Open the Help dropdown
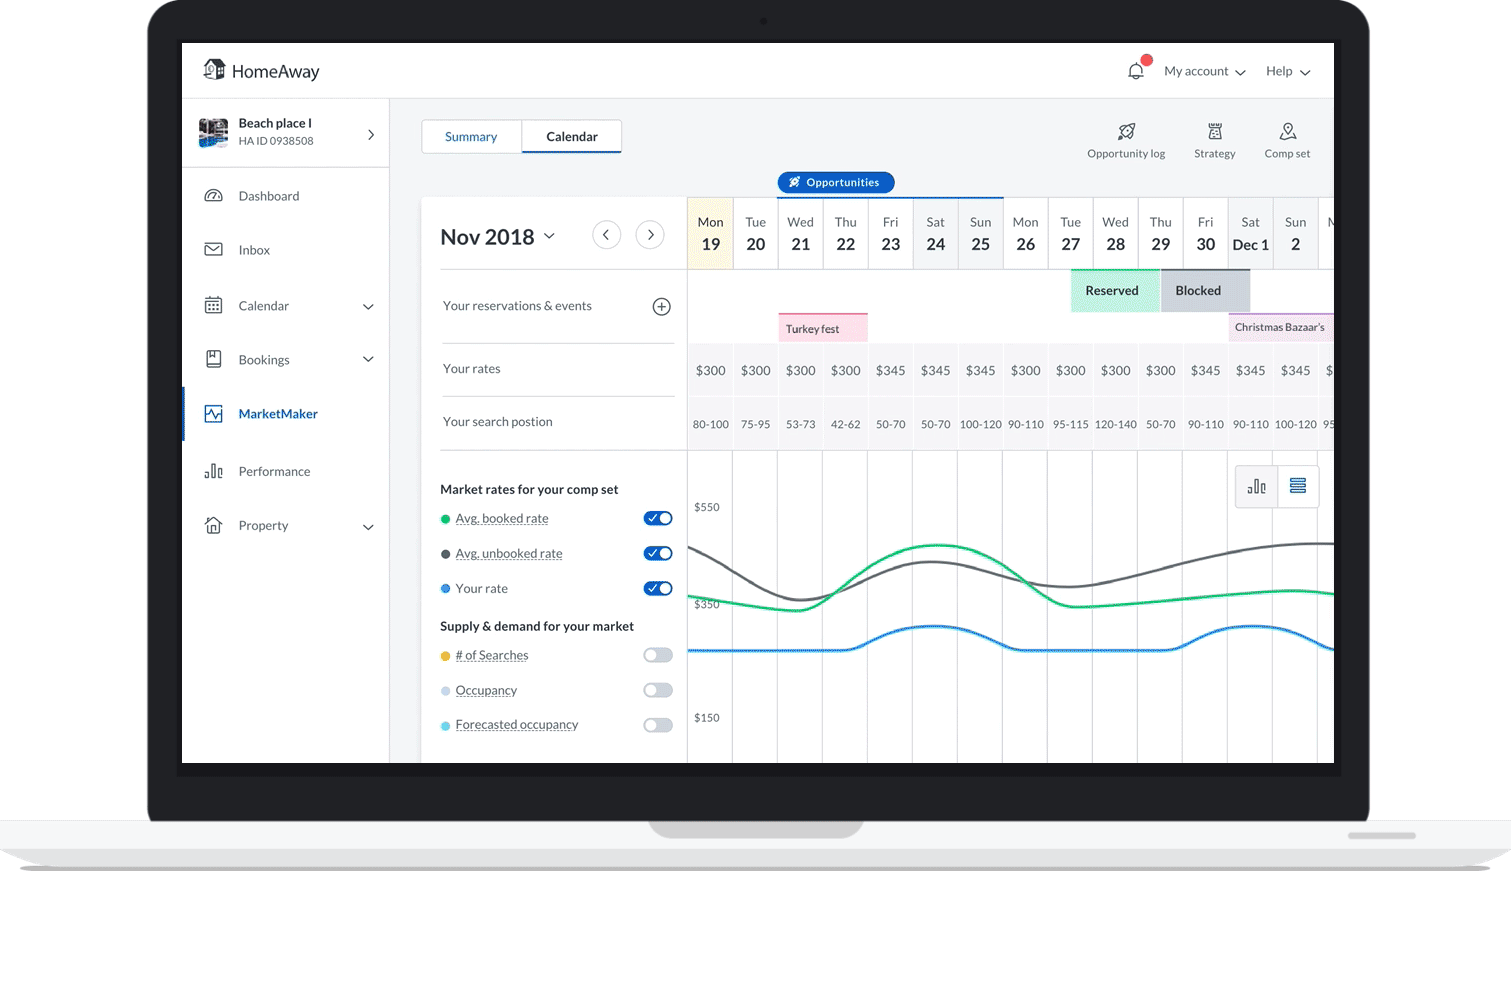The height and width of the screenshot is (991, 1511). (x=1288, y=71)
